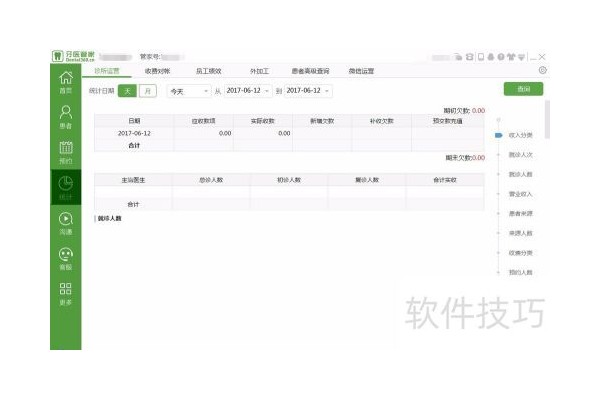Switch to the 员工绩效 tab
This screenshot has width=600, height=400.
point(209,71)
